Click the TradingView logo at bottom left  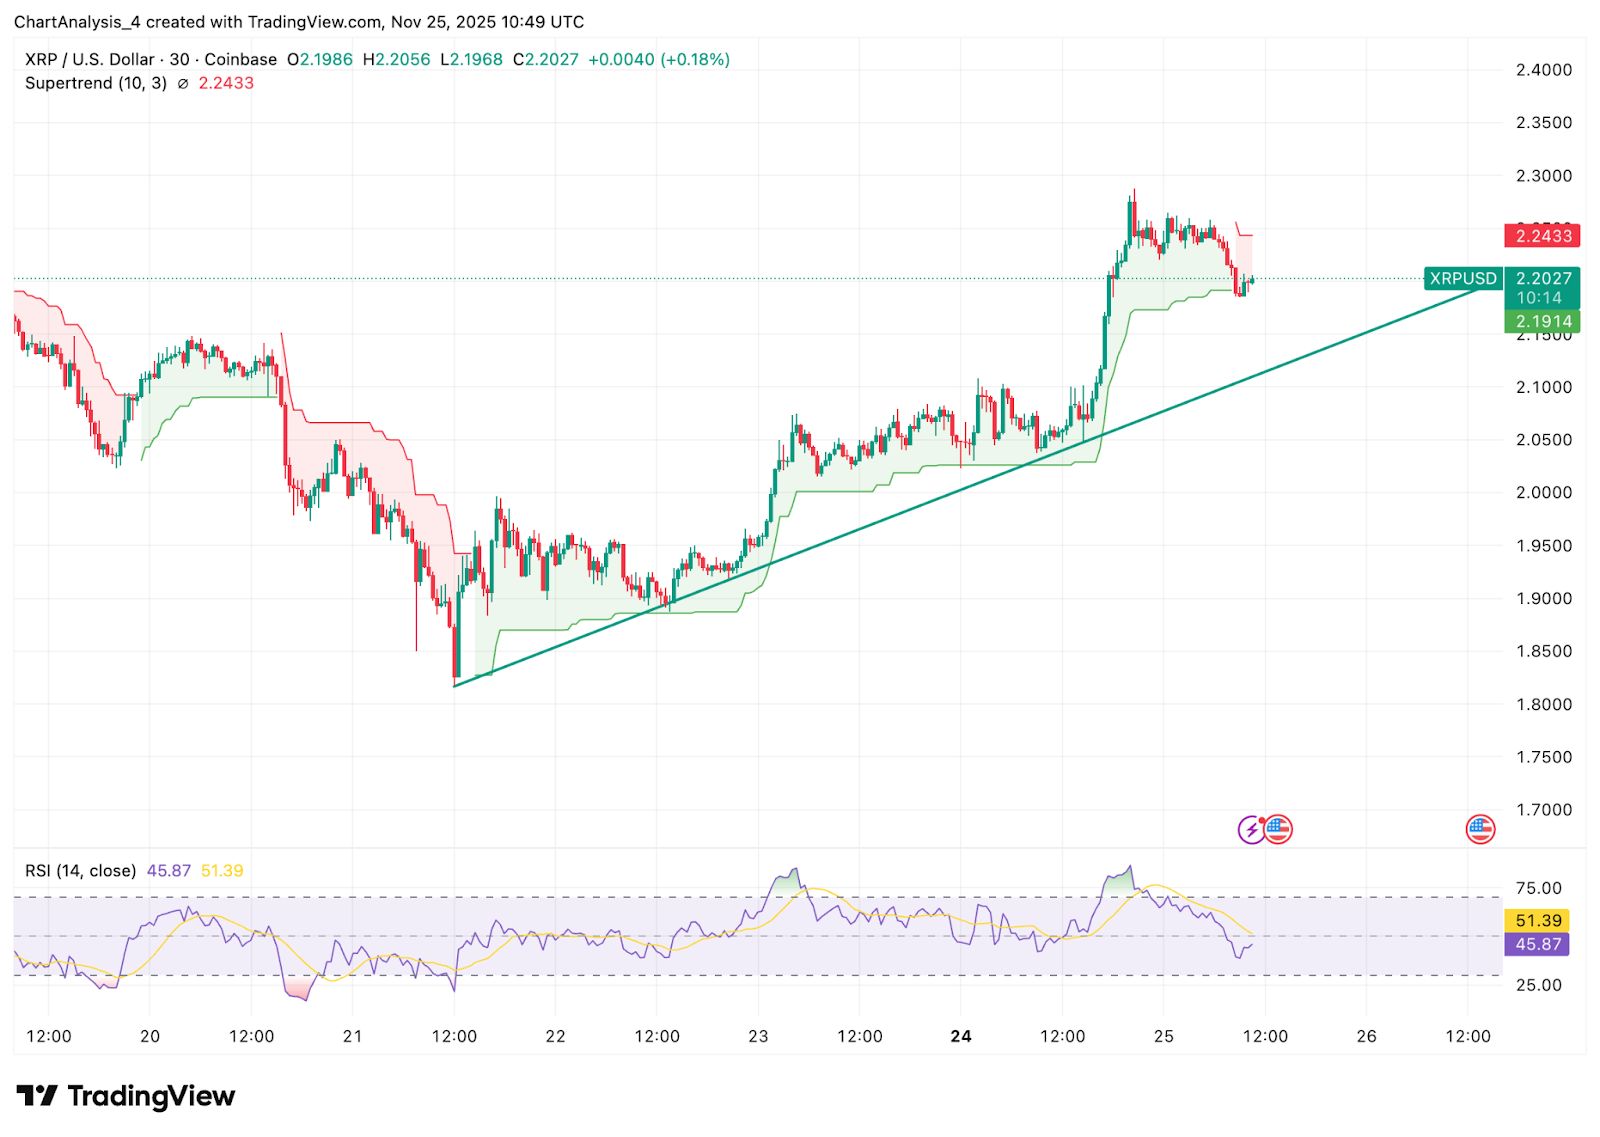pyautogui.click(x=125, y=1096)
